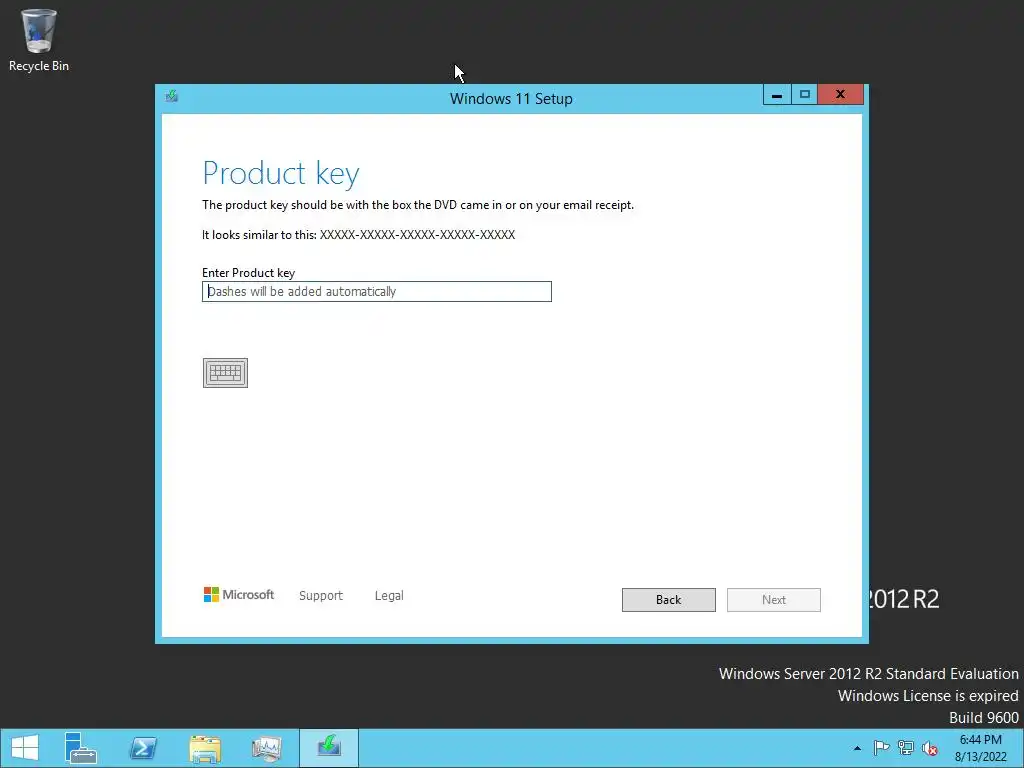Open the performance monitor taskbar icon
Image resolution: width=1024 pixels, height=768 pixels.
click(x=266, y=748)
